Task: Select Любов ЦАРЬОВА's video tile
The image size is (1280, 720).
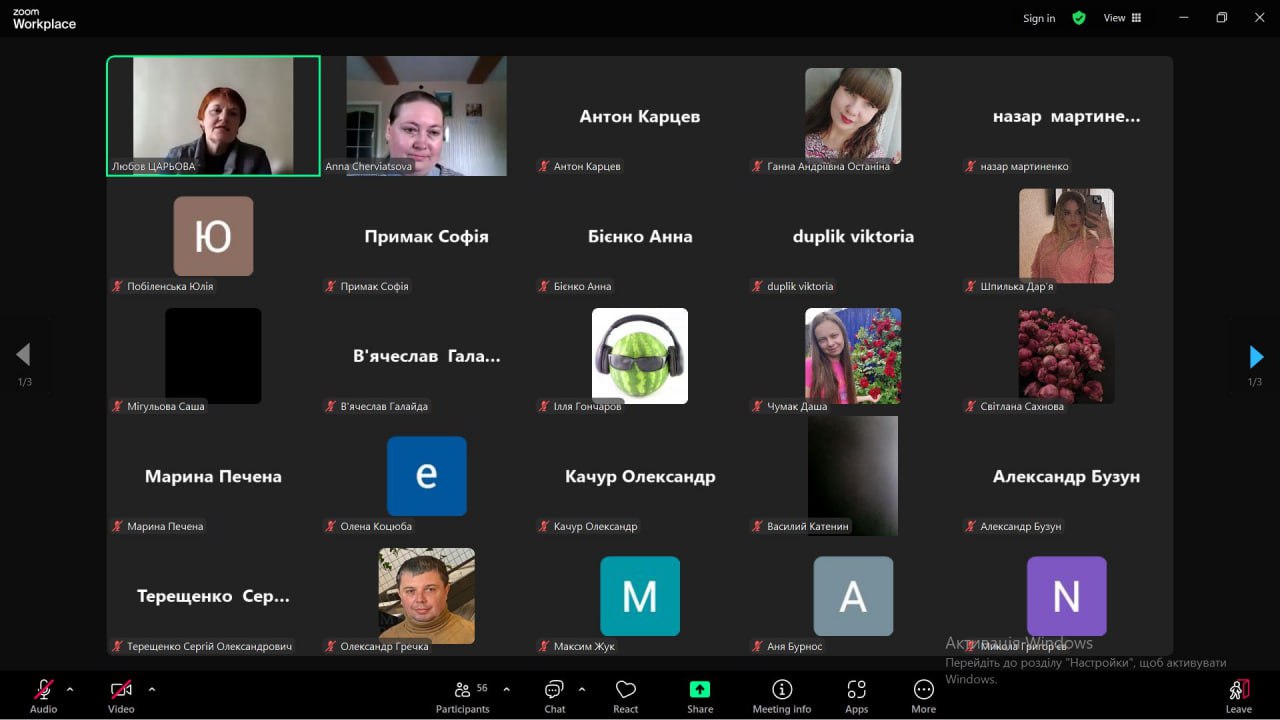Action: 213,115
